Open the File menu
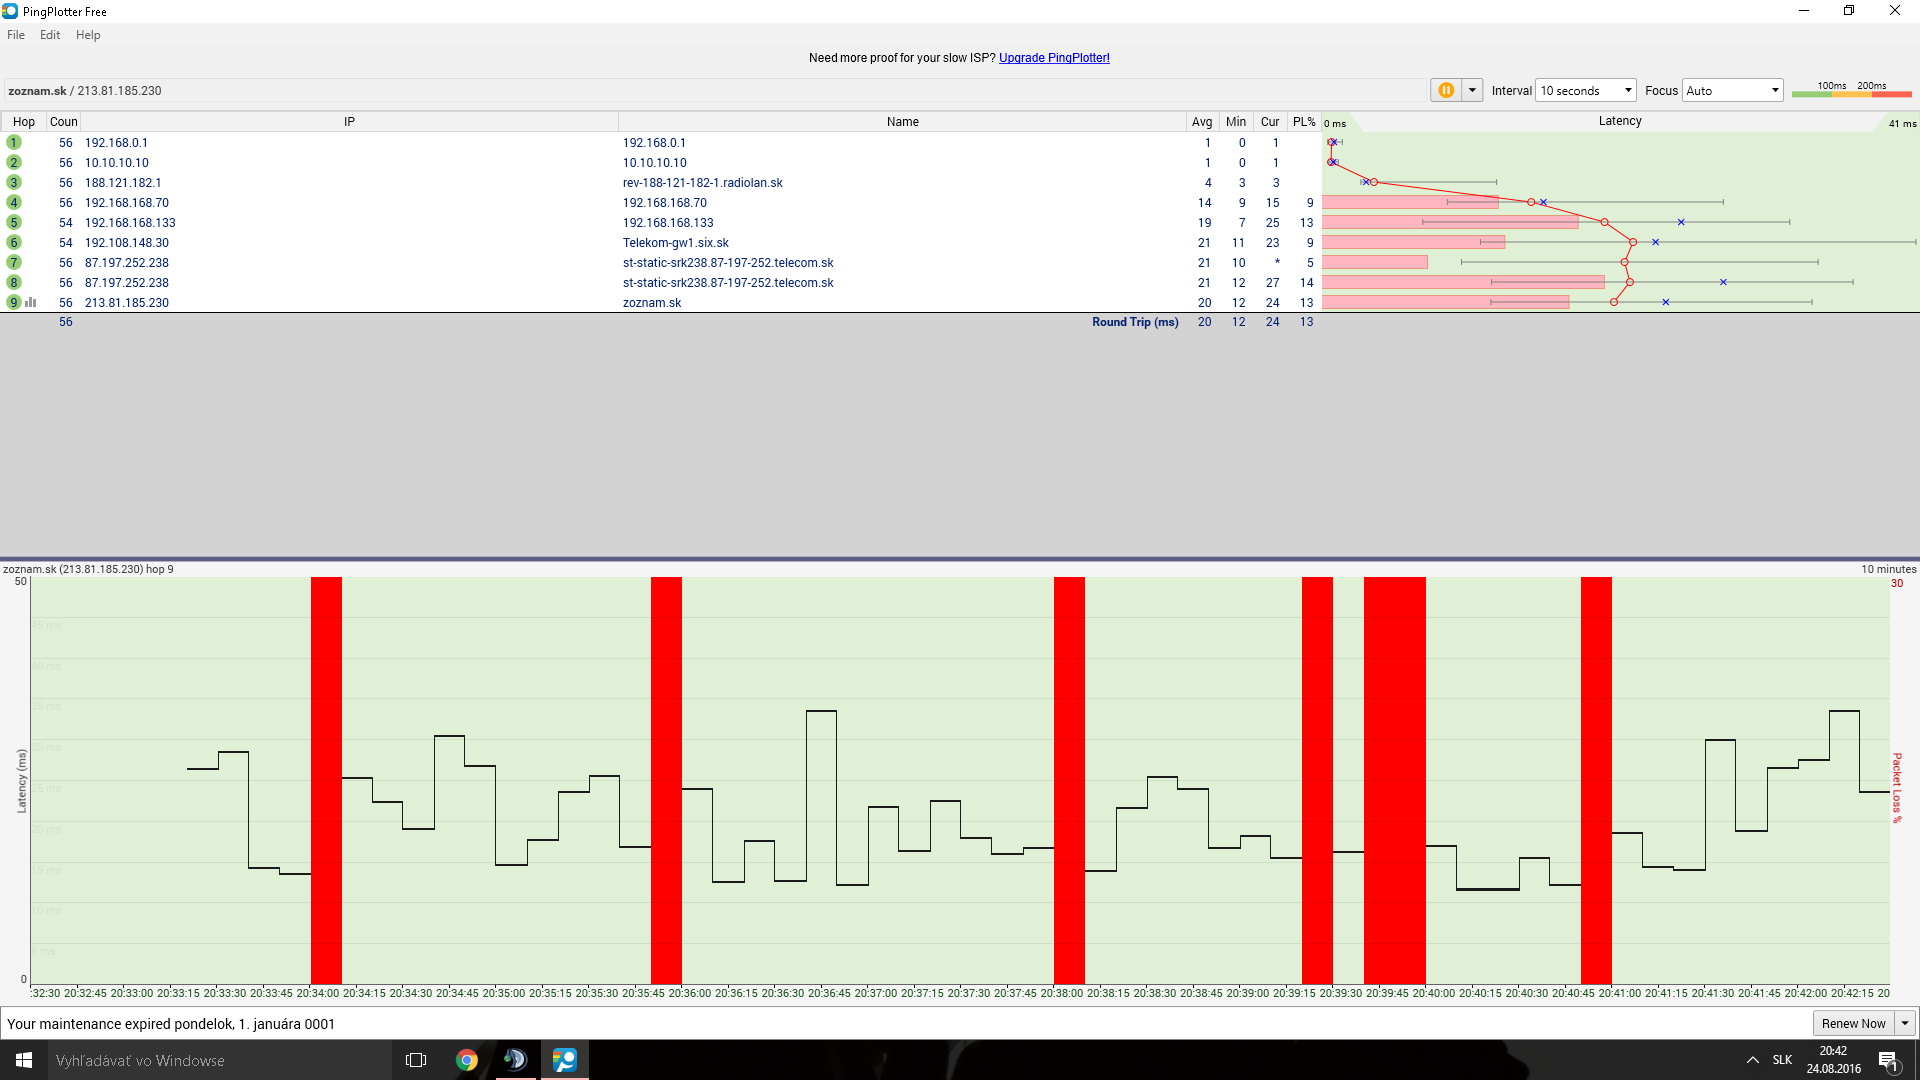 point(16,35)
